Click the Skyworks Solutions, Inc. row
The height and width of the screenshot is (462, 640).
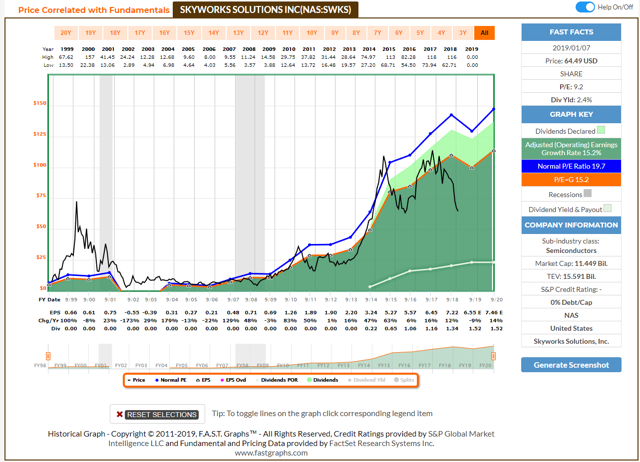coord(571,341)
